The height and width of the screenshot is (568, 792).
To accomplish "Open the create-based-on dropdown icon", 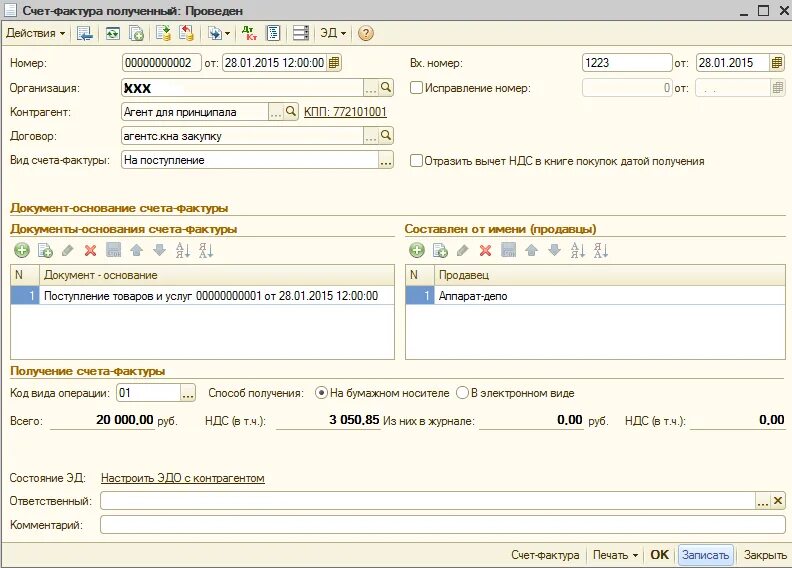I will pyautogui.click(x=219, y=33).
